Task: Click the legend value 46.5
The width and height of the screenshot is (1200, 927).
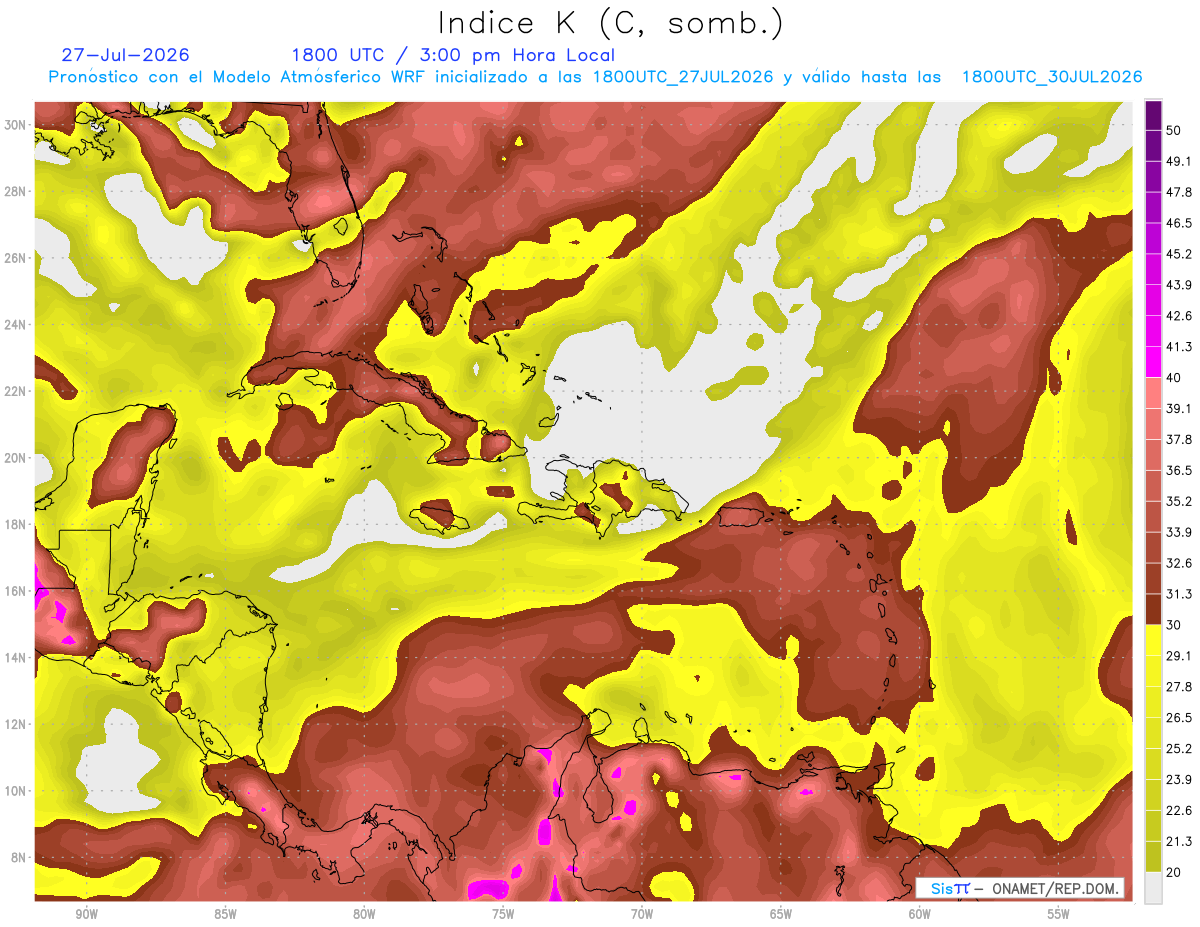Action: click(1179, 223)
